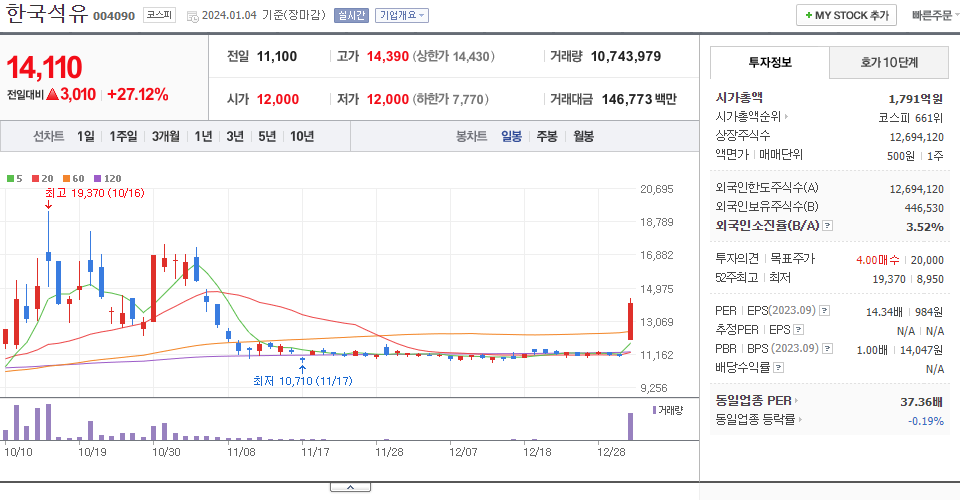960x500 pixels.
Task: Select the 3개월 line chart period
Action: click(x=166, y=136)
